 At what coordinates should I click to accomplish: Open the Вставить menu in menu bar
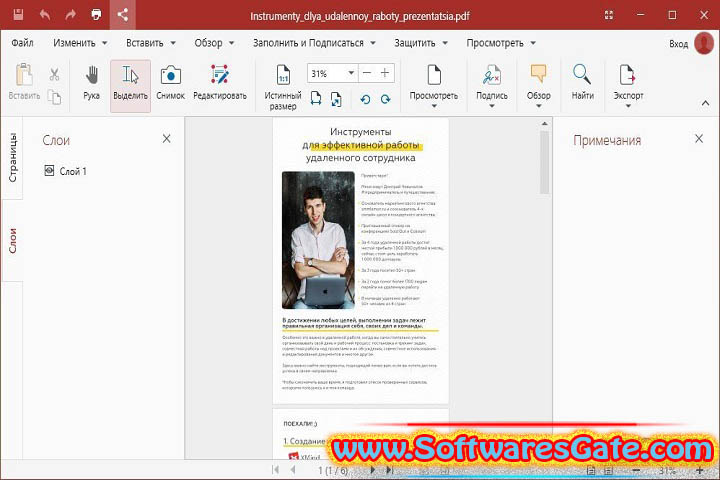[x=151, y=43]
